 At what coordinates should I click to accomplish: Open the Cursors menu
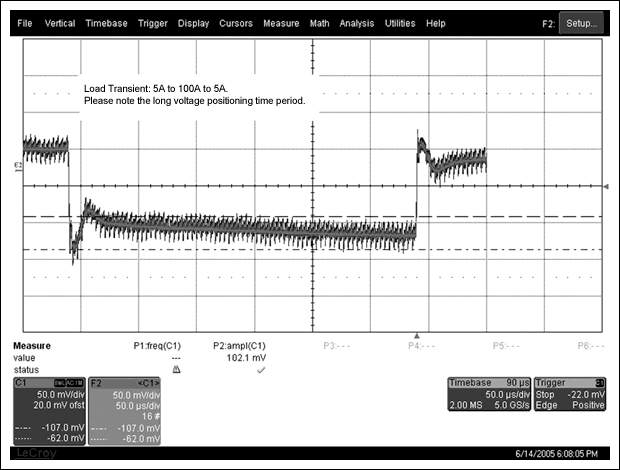point(236,23)
